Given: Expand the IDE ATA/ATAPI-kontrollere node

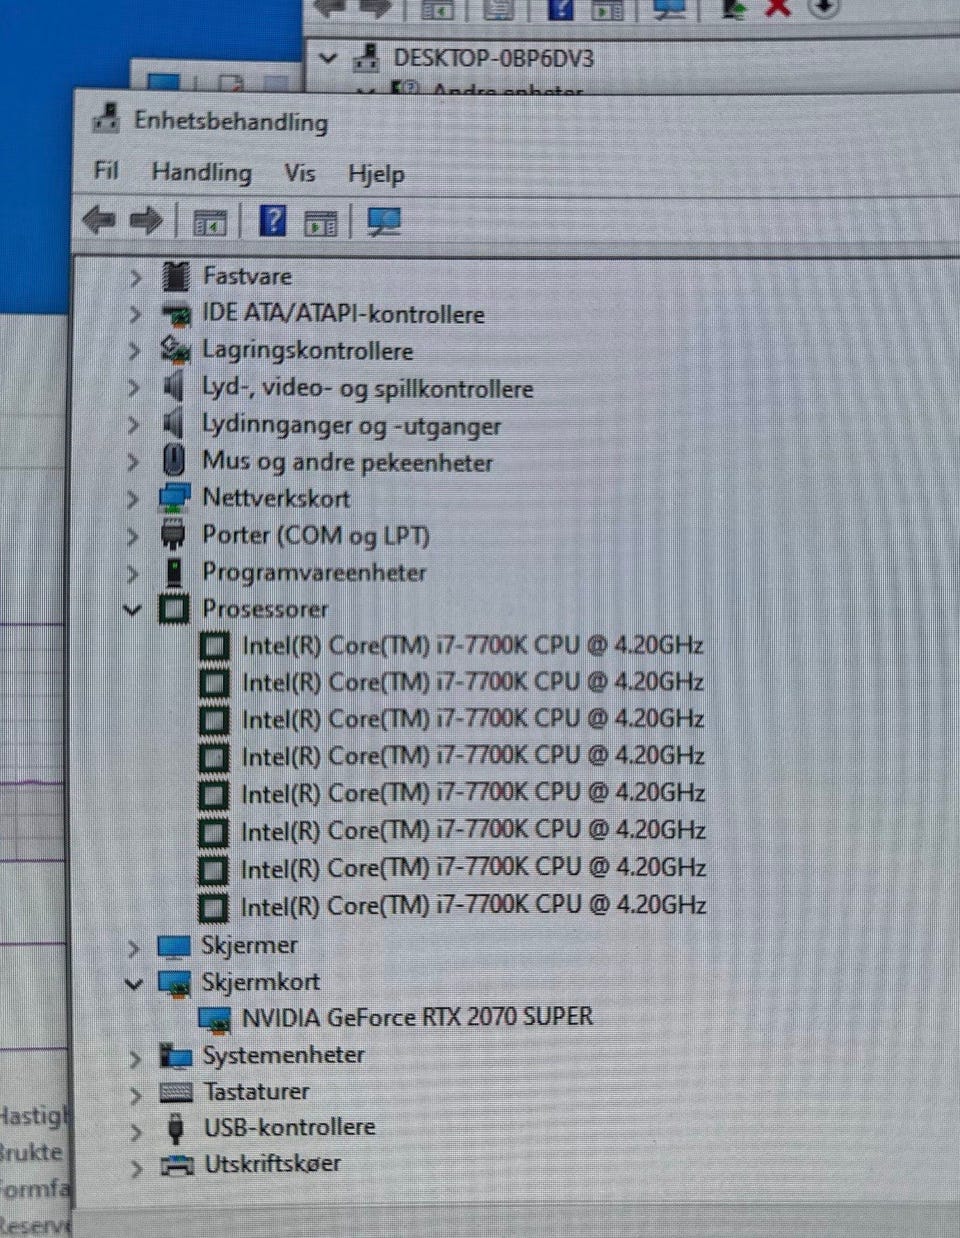Looking at the screenshot, I should coord(135,315).
